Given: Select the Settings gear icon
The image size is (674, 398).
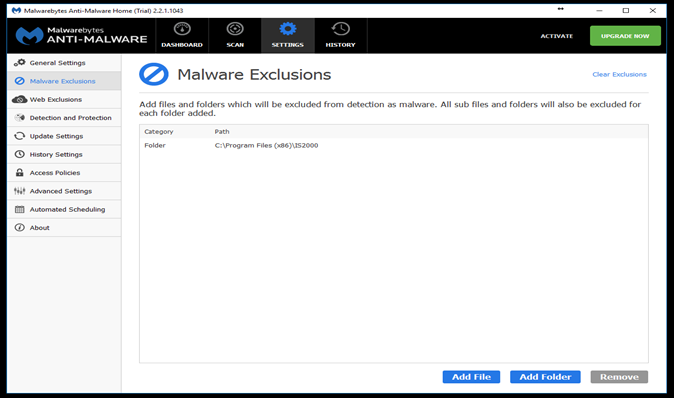Looking at the screenshot, I should point(288,29).
